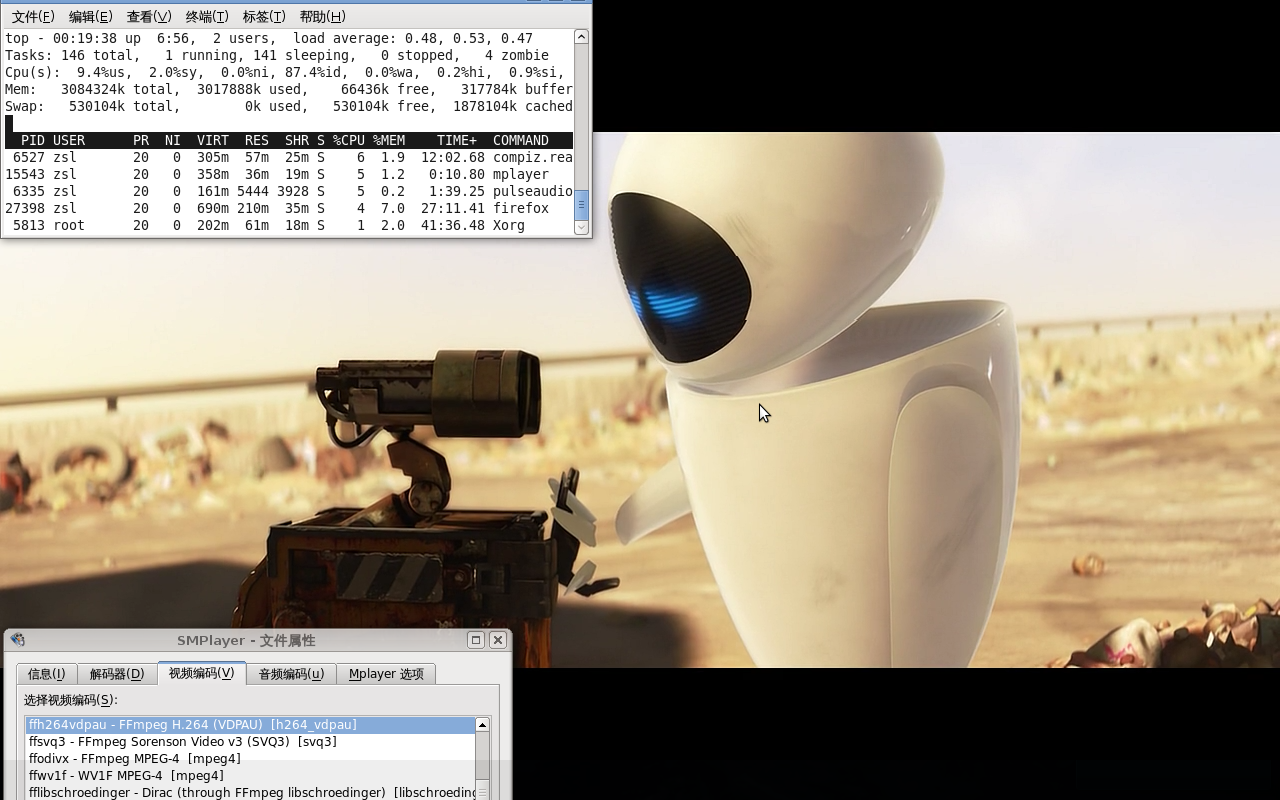Click the codec list scrollbar thumb
The image size is (1280, 800).
tap(482, 790)
